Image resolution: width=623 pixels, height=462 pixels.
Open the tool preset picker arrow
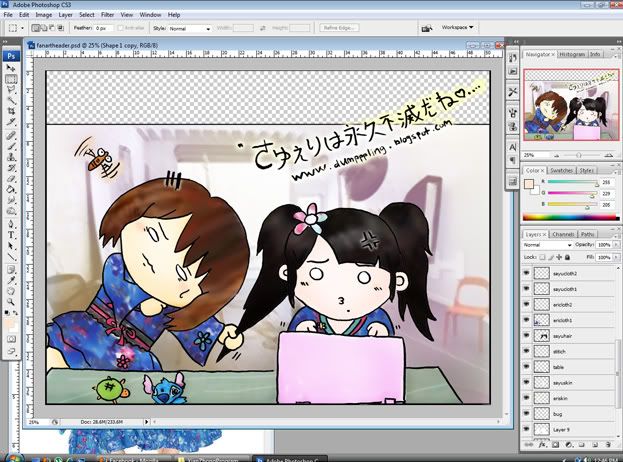[x=22, y=28]
